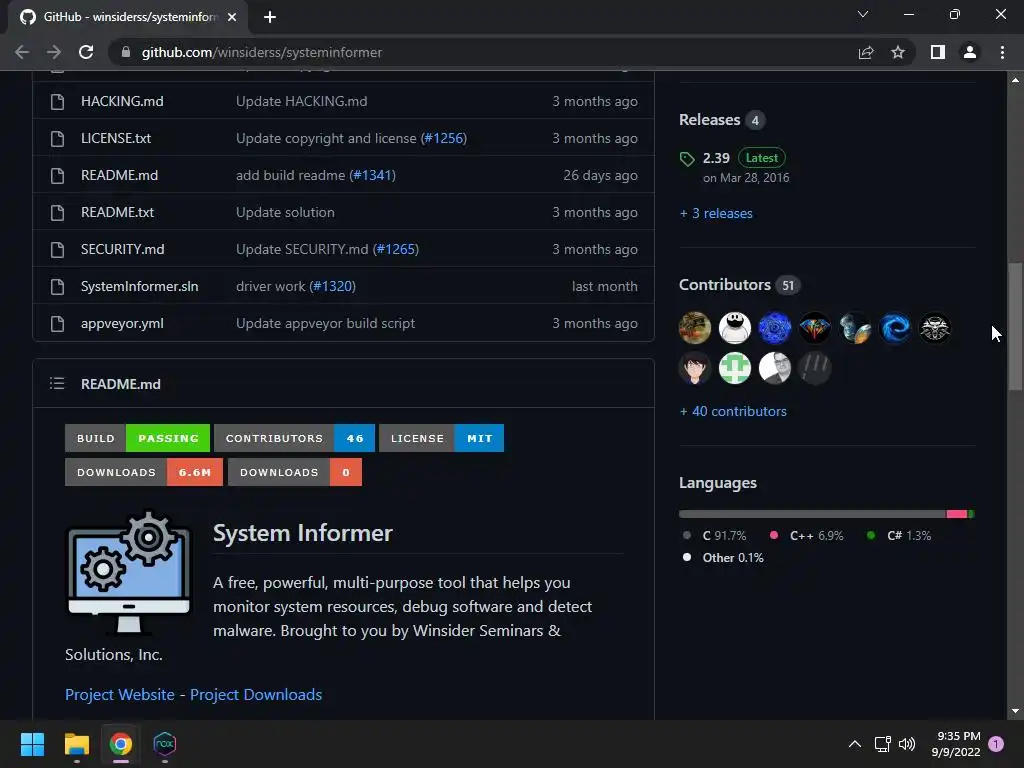Open pull request #1341 link

pos(372,175)
